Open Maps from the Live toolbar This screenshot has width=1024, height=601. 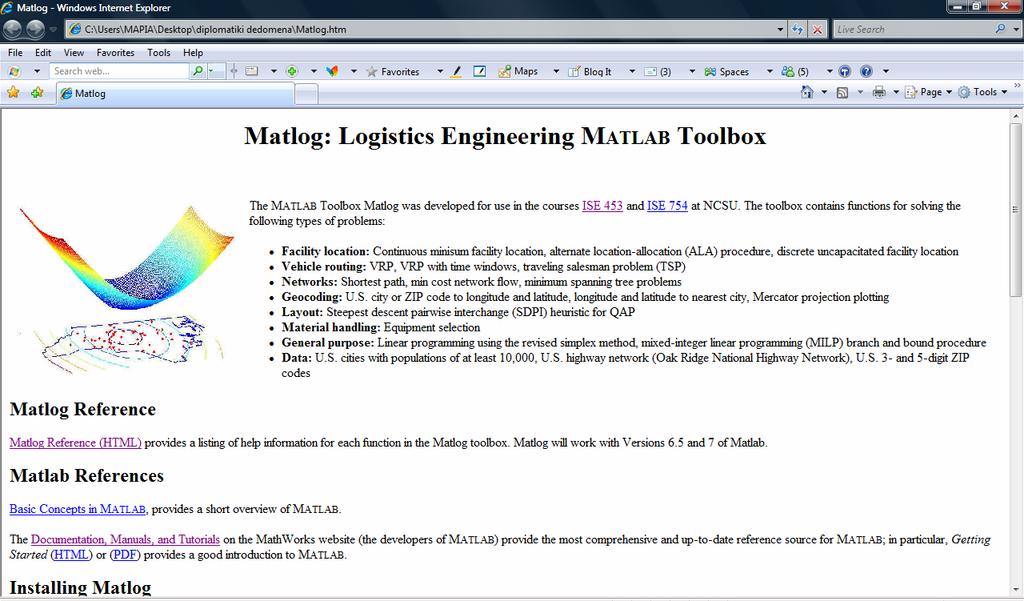(518, 71)
